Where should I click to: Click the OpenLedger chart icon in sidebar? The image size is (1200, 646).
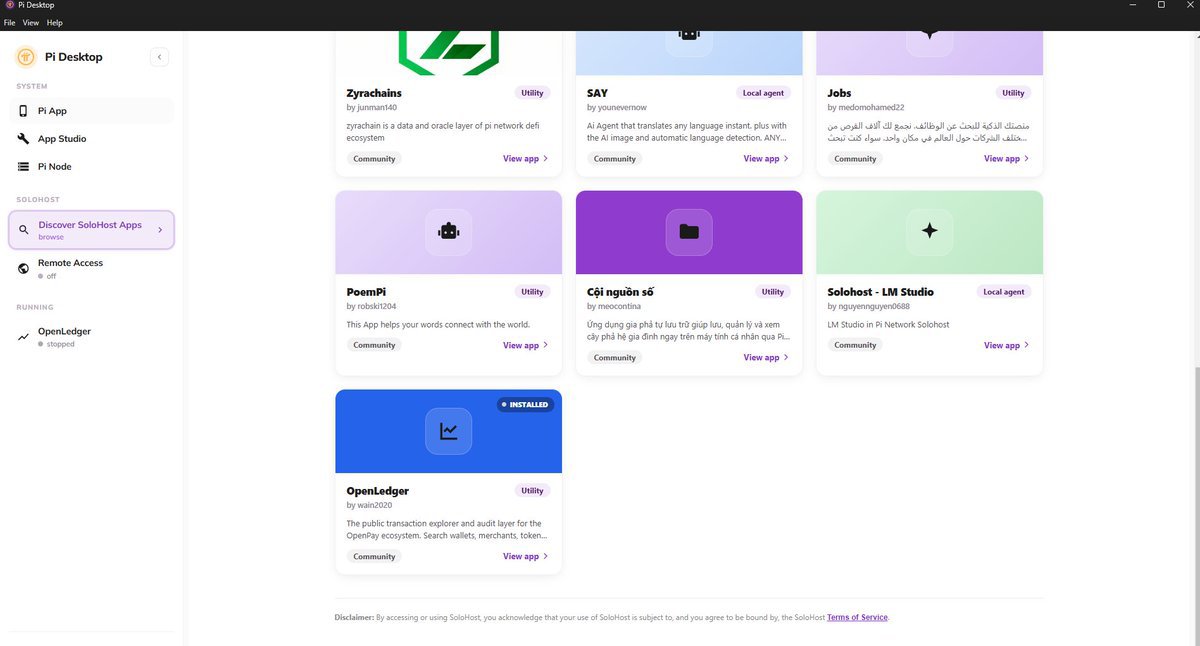pyautogui.click(x=24, y=337)
